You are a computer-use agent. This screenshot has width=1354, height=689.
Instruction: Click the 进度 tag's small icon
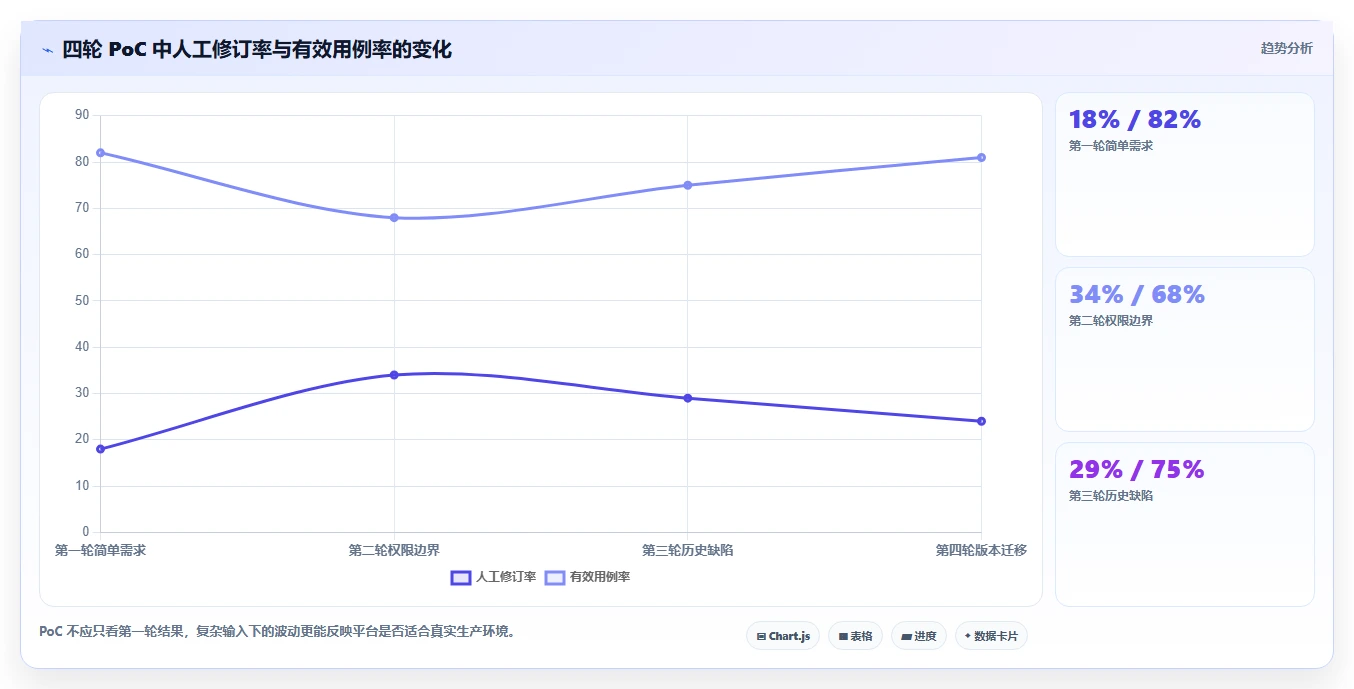point(906,636)
